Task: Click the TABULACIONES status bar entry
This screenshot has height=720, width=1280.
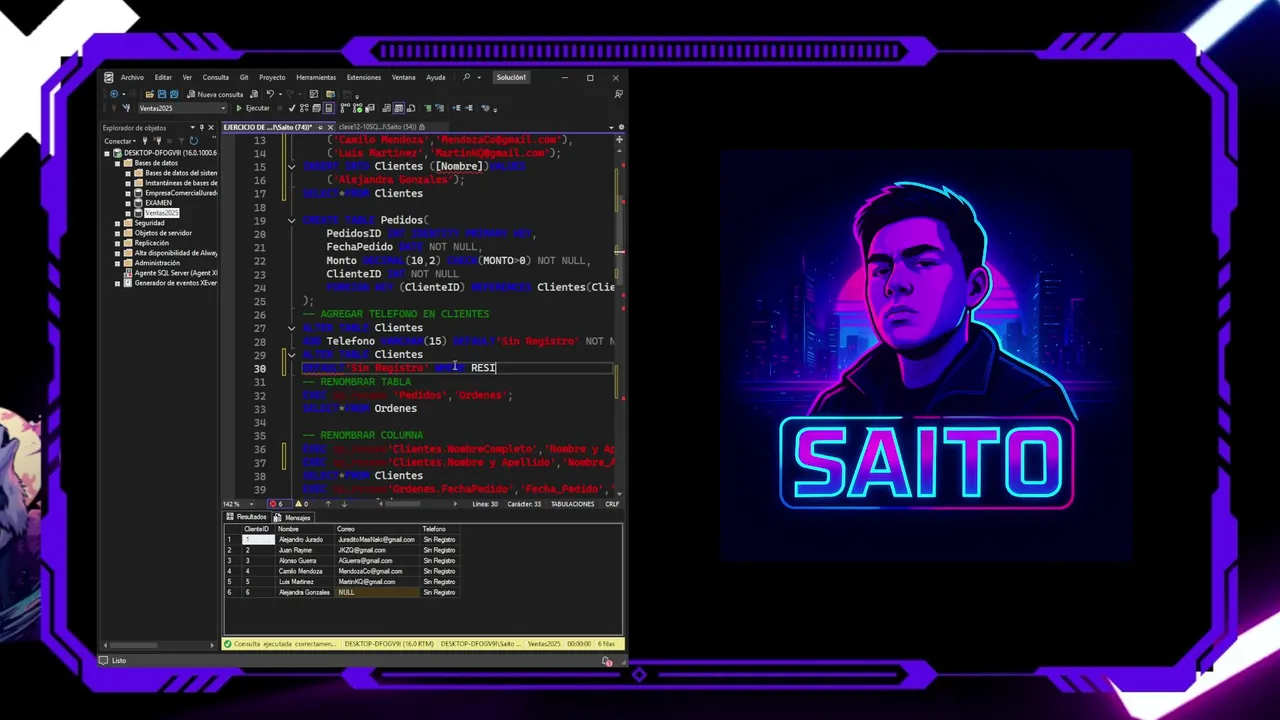Action: pos(573,504)
